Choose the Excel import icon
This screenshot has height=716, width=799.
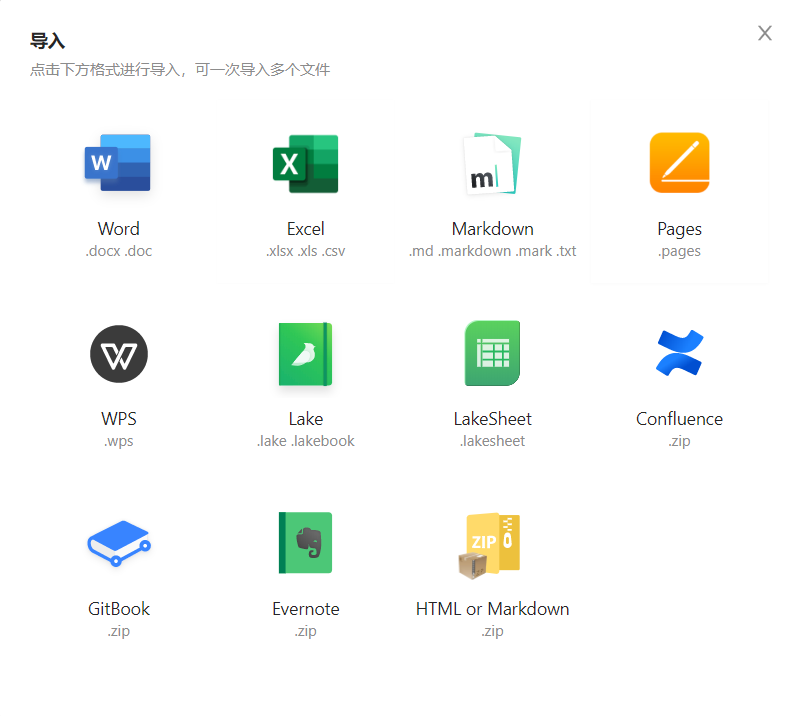[x=306, y=164]
